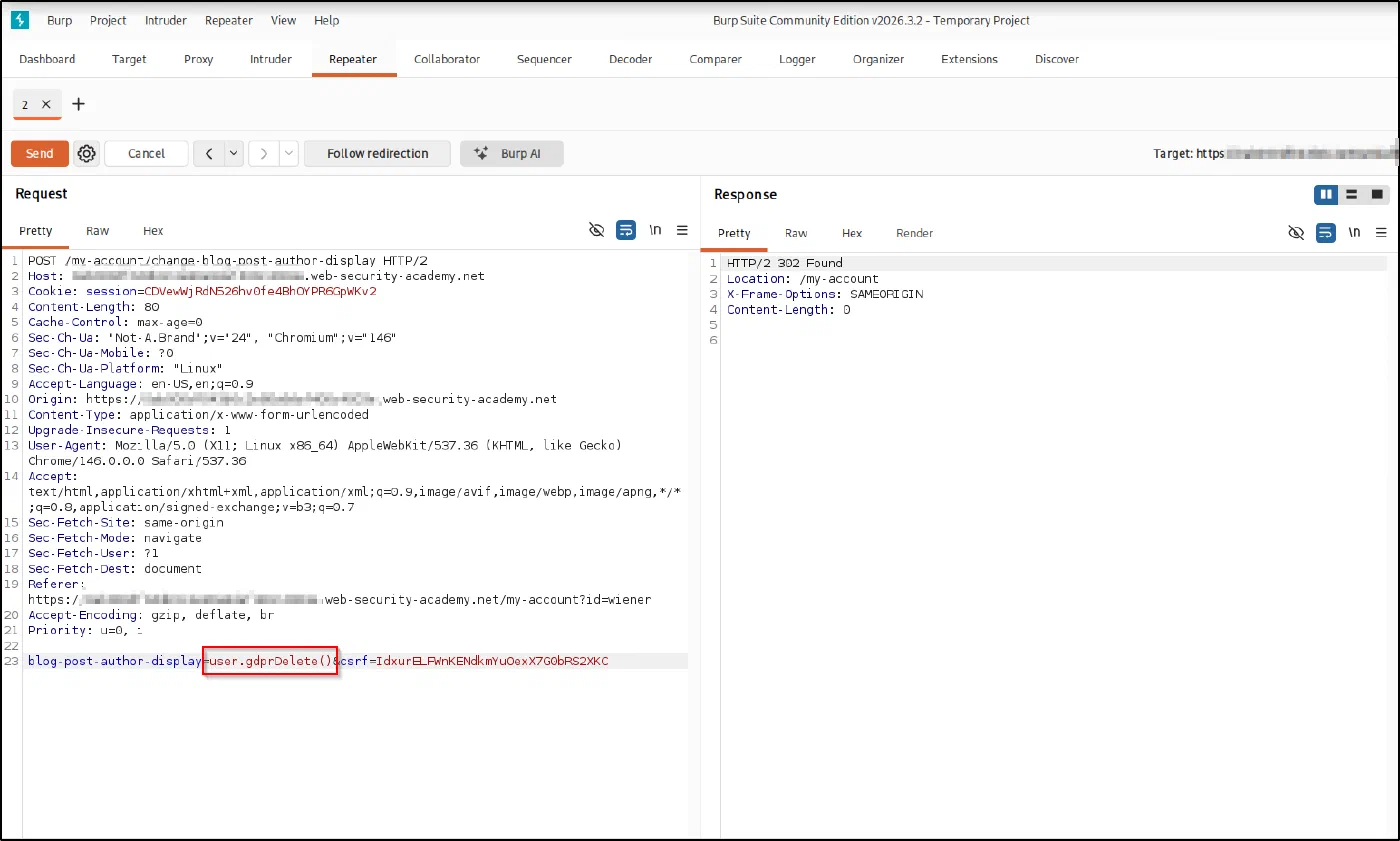Toggle show newlines \n in Response panel
This screenshot has width=1400, height=841.
pos(1354,233)
